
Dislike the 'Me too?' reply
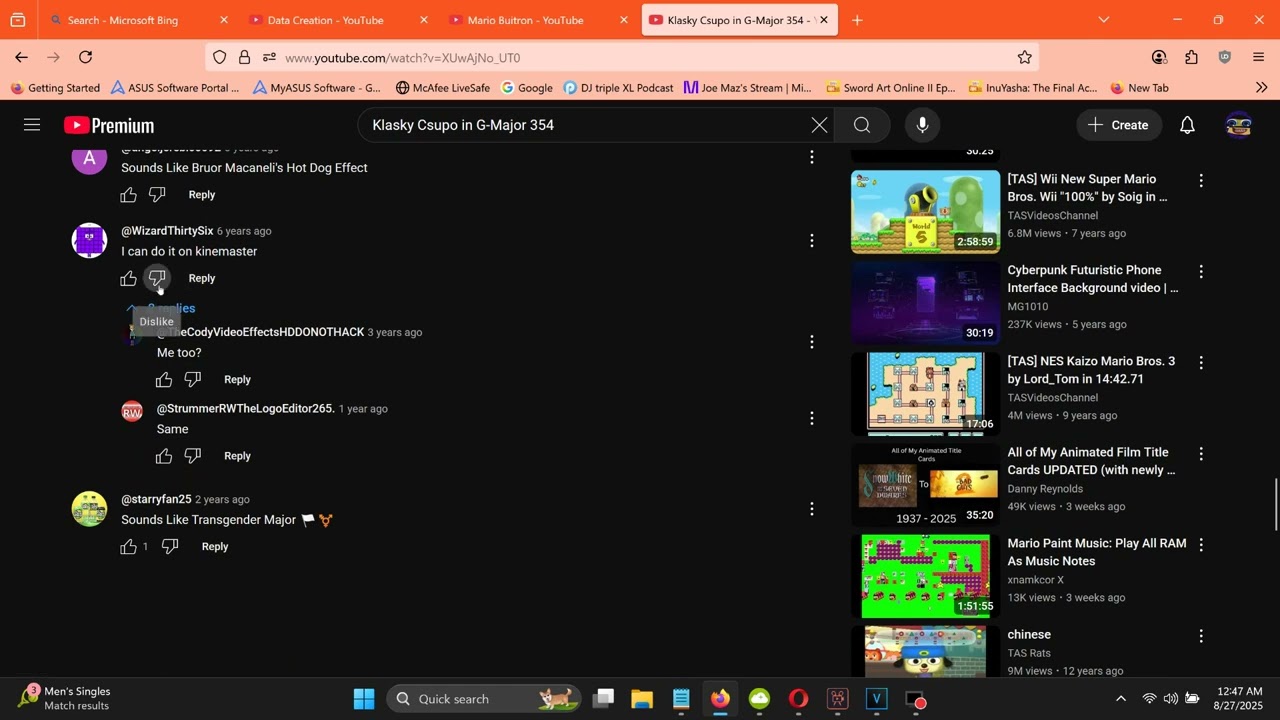click(193, 380)
